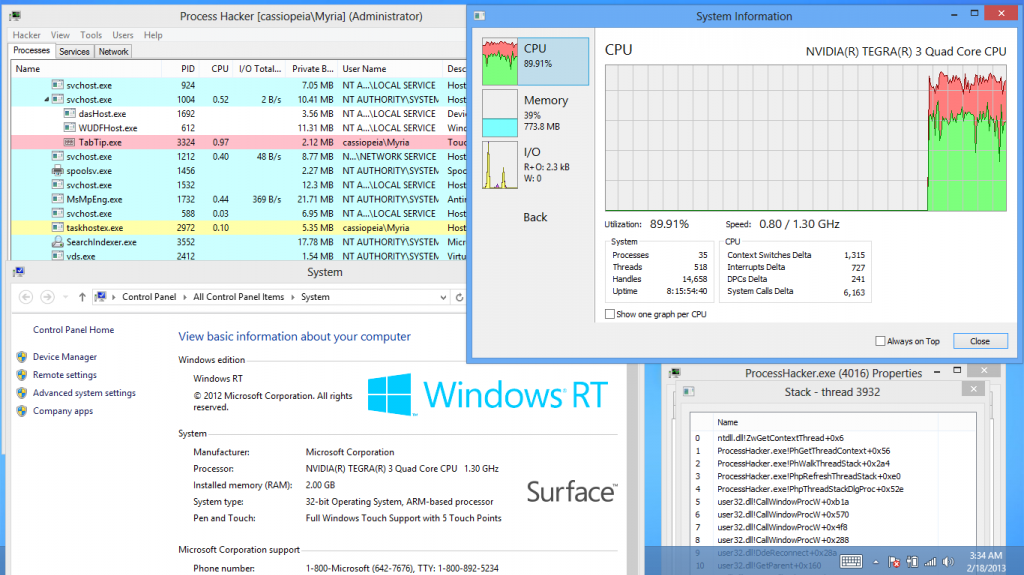Open the Users menu
Screen dimensions: 1024x575
(x=123, y=35)
